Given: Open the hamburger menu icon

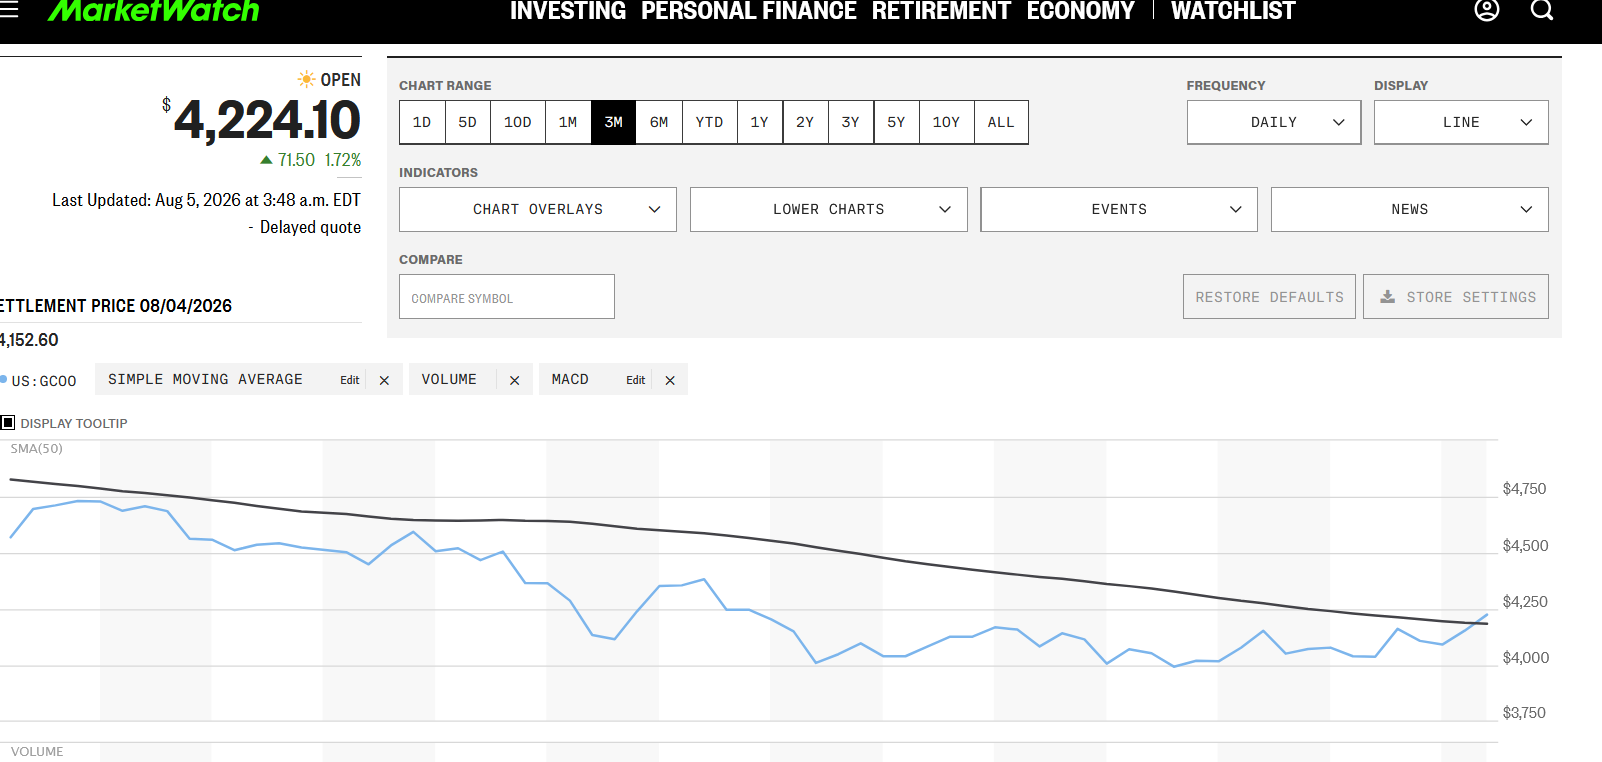Looking at the screenshot, I should (x=9, y=10).
